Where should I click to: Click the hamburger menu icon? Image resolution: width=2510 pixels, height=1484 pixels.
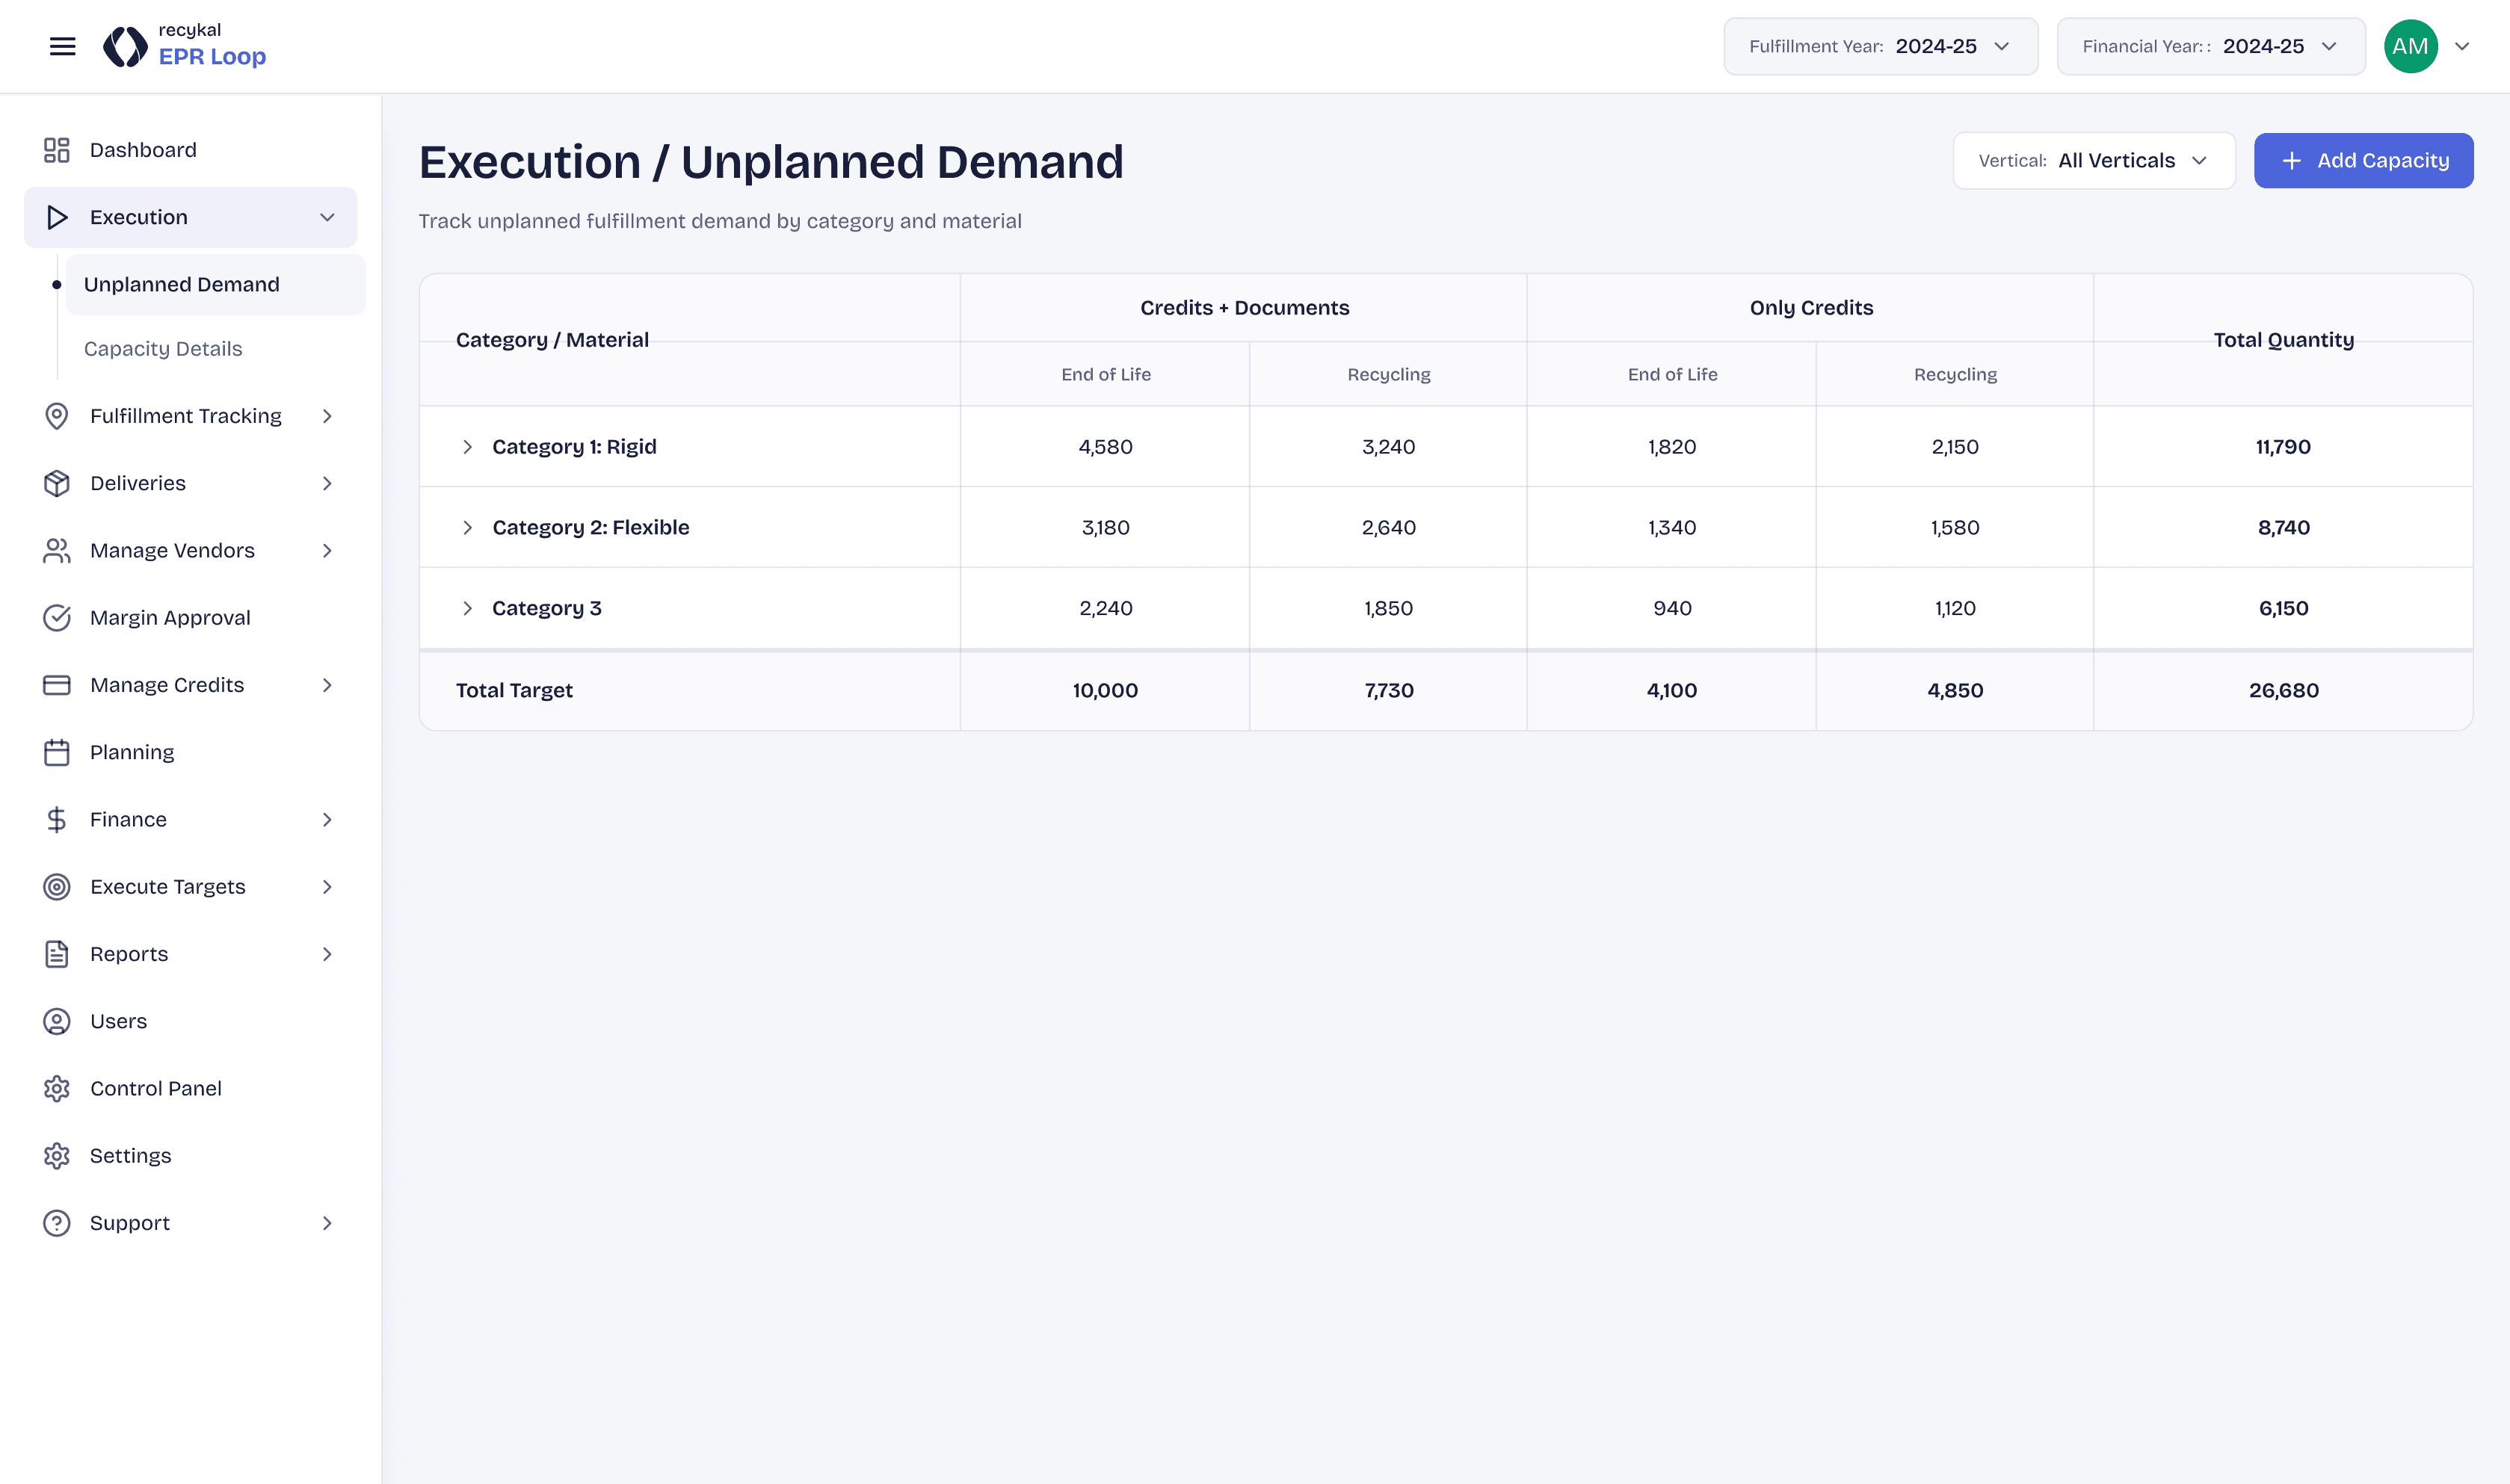coord(62,46)
